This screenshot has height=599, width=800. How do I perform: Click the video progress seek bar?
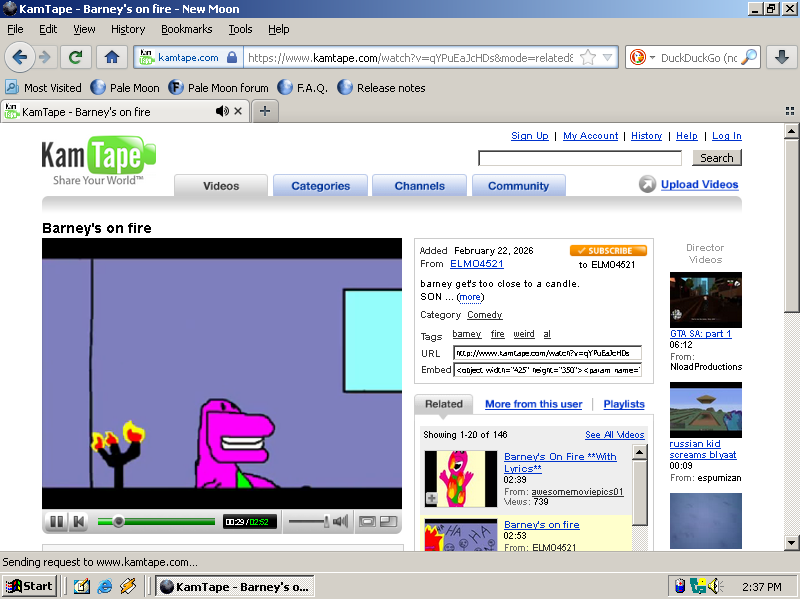[x=157, y=521]
